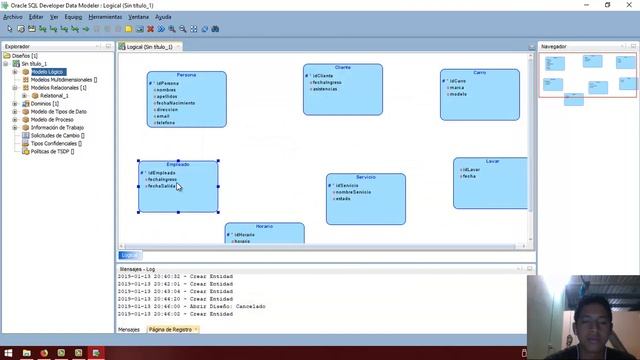Select the Cliente entity box
This screenshot has width=640, height=360.
[x=343, y=89]
